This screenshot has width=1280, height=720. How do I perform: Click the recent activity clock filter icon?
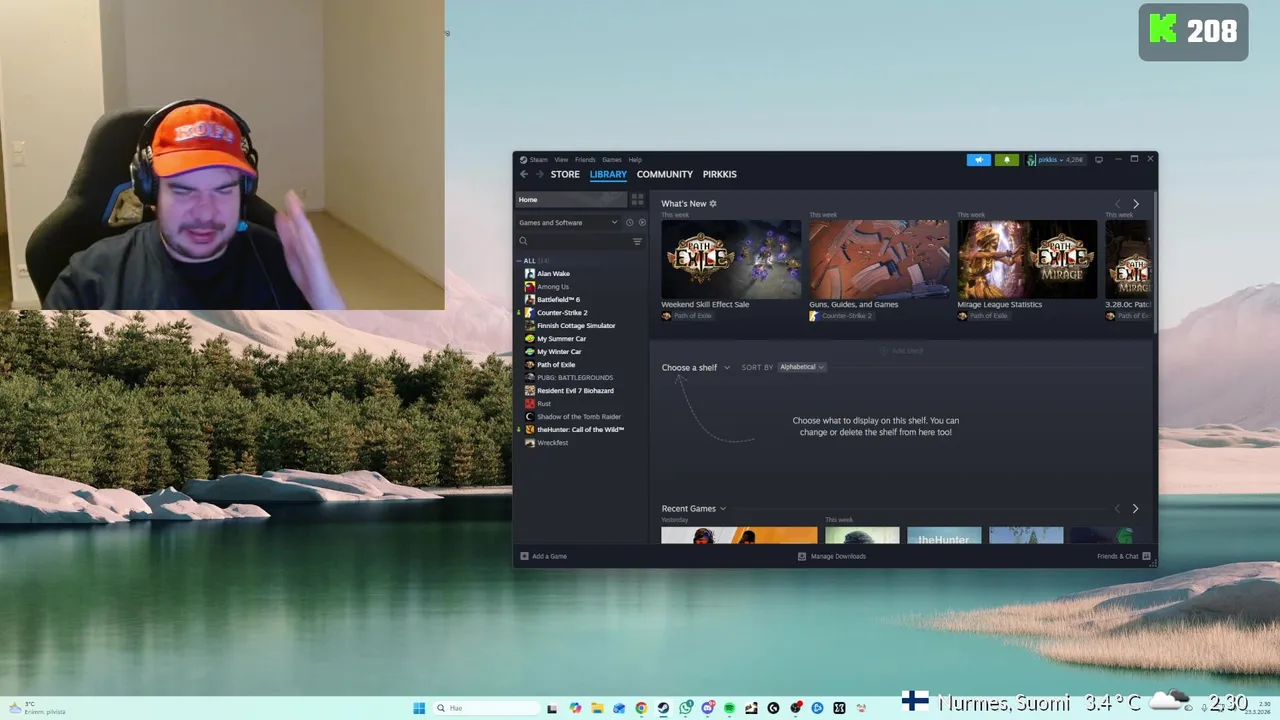(x=629, y=222)
